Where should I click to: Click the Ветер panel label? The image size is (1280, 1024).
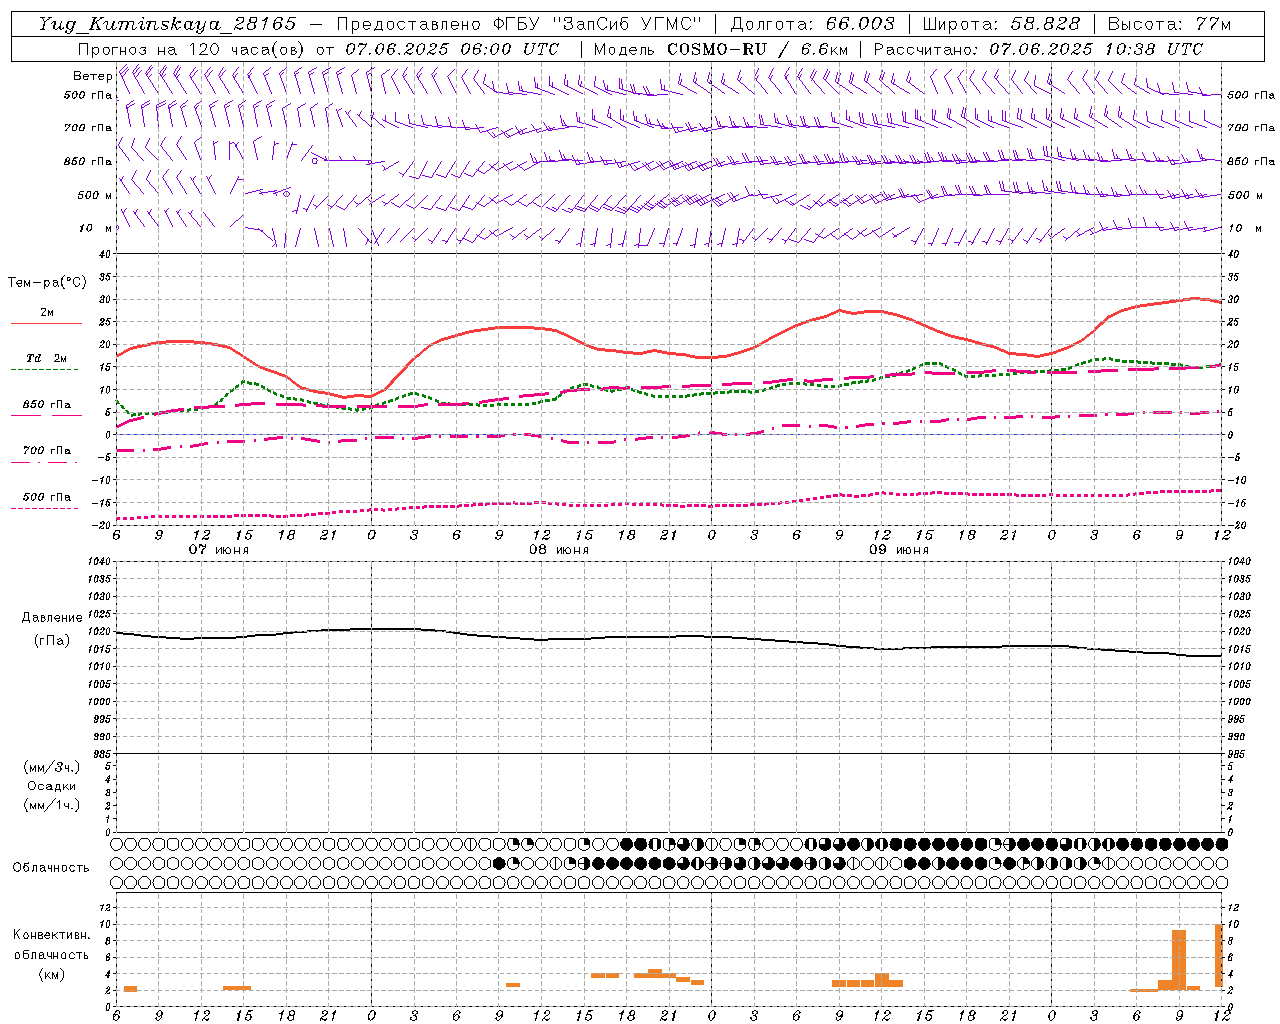pyautogui.click(x=92, y=76)
